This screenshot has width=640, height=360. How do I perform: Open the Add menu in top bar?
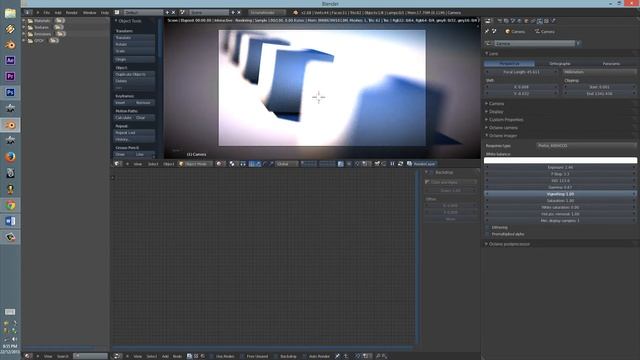[x=58, y=13]
